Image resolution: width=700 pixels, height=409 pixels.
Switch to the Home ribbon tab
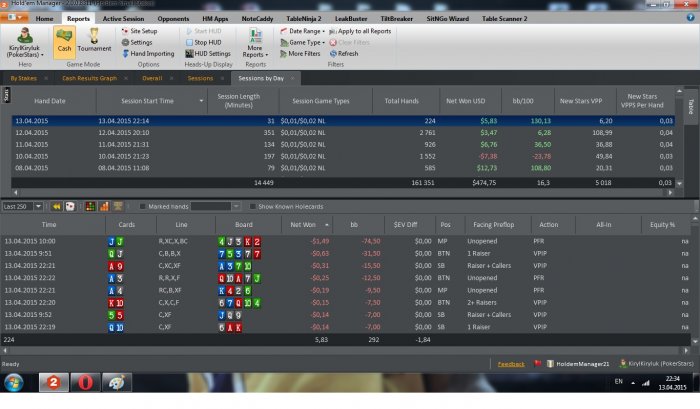(x=44, y=19)
